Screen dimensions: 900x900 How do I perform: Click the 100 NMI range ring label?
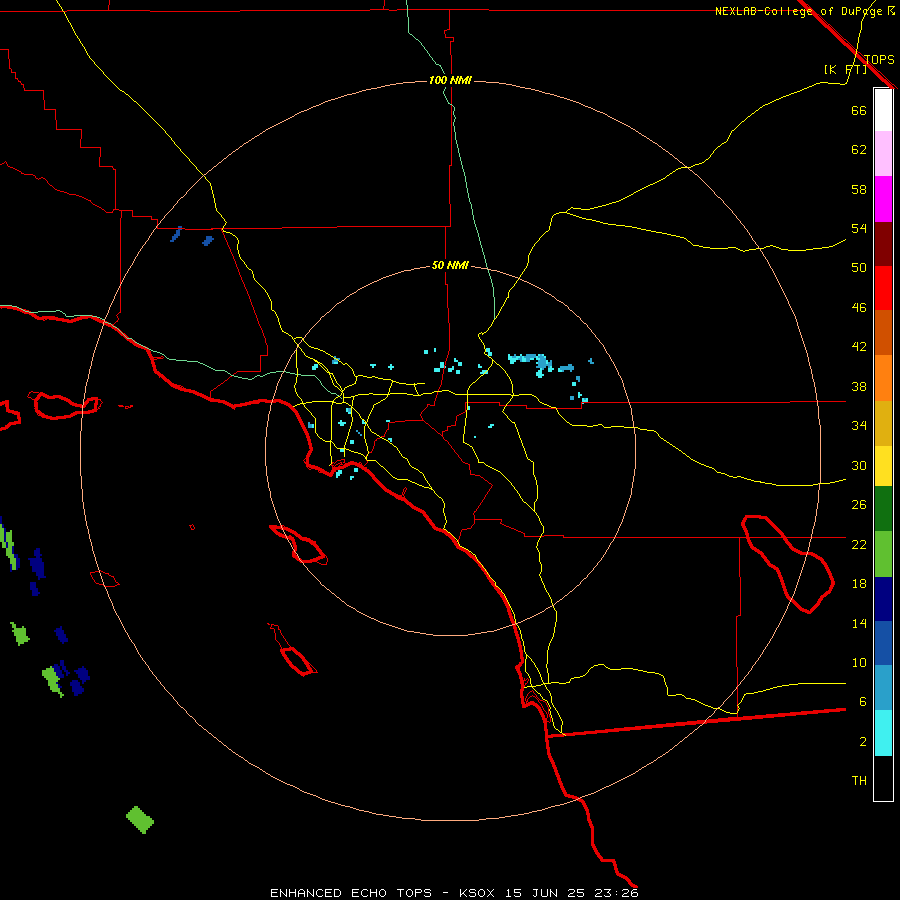[450, 80]
